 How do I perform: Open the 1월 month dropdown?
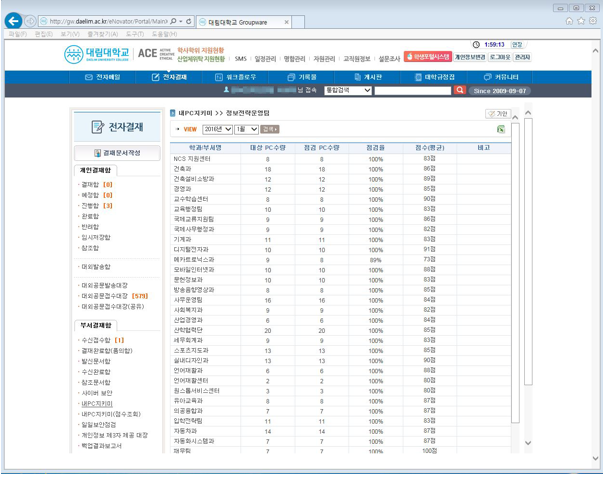[246, 129]
